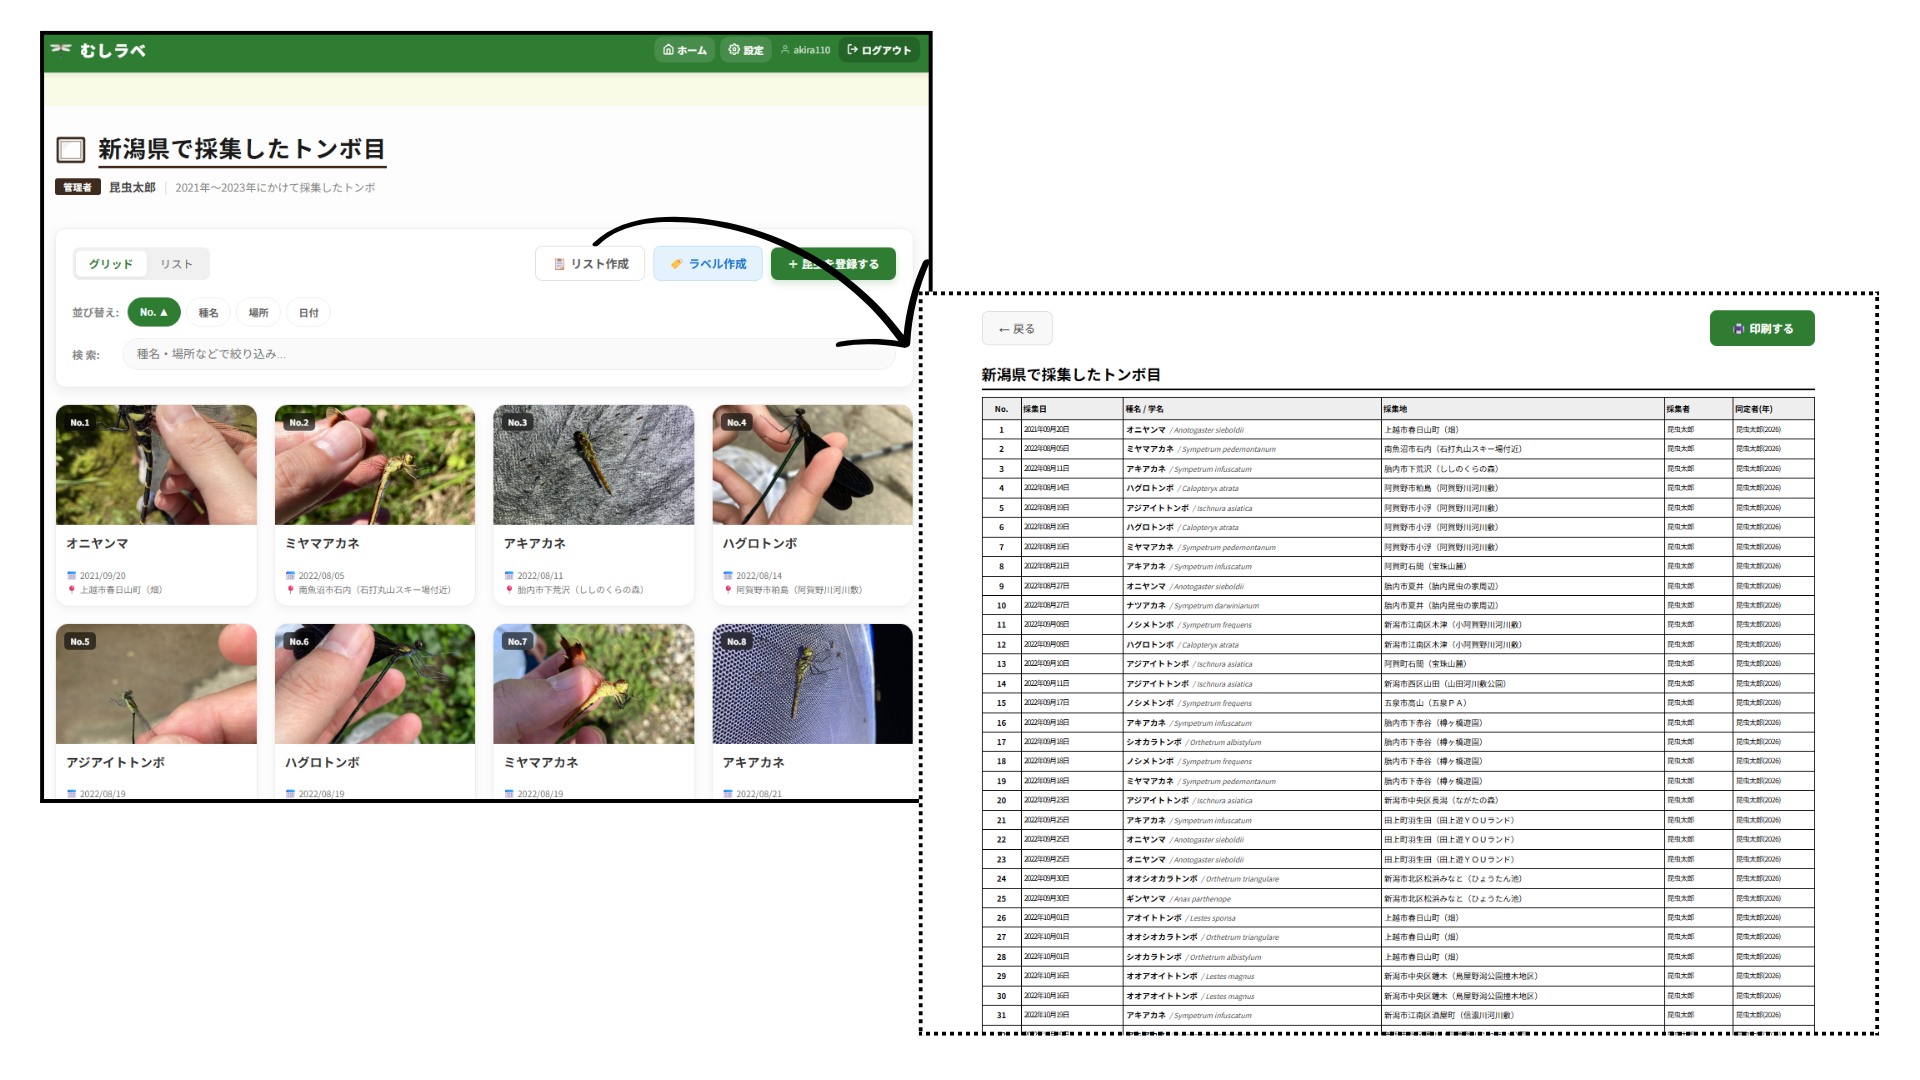Toggle the No. ascending sort order

153,312
